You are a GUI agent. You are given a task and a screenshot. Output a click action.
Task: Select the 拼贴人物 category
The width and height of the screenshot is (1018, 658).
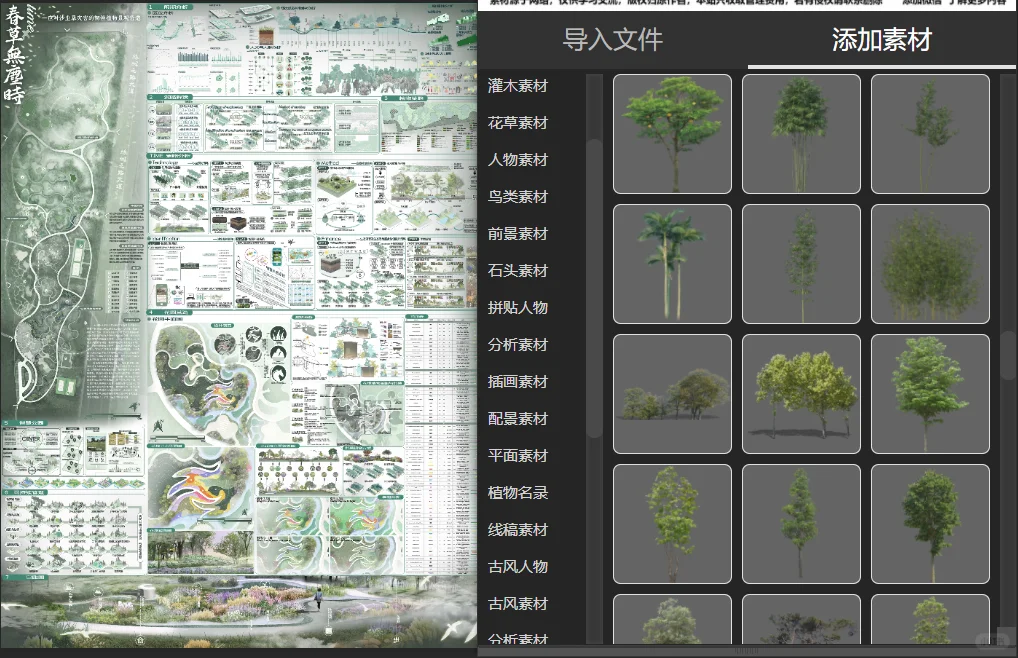click(x=516, y=308)
